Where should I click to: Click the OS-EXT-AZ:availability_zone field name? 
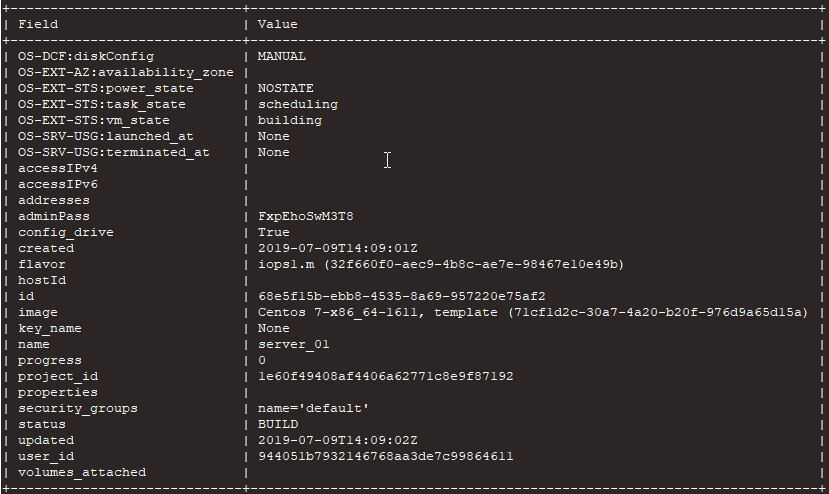point(126,72)
